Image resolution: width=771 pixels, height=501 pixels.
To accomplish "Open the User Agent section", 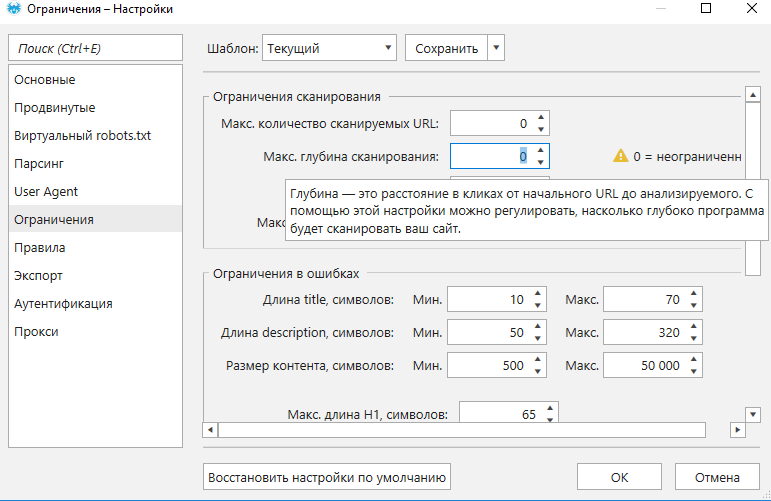I will pyautogui.click(x=95, y=192).
